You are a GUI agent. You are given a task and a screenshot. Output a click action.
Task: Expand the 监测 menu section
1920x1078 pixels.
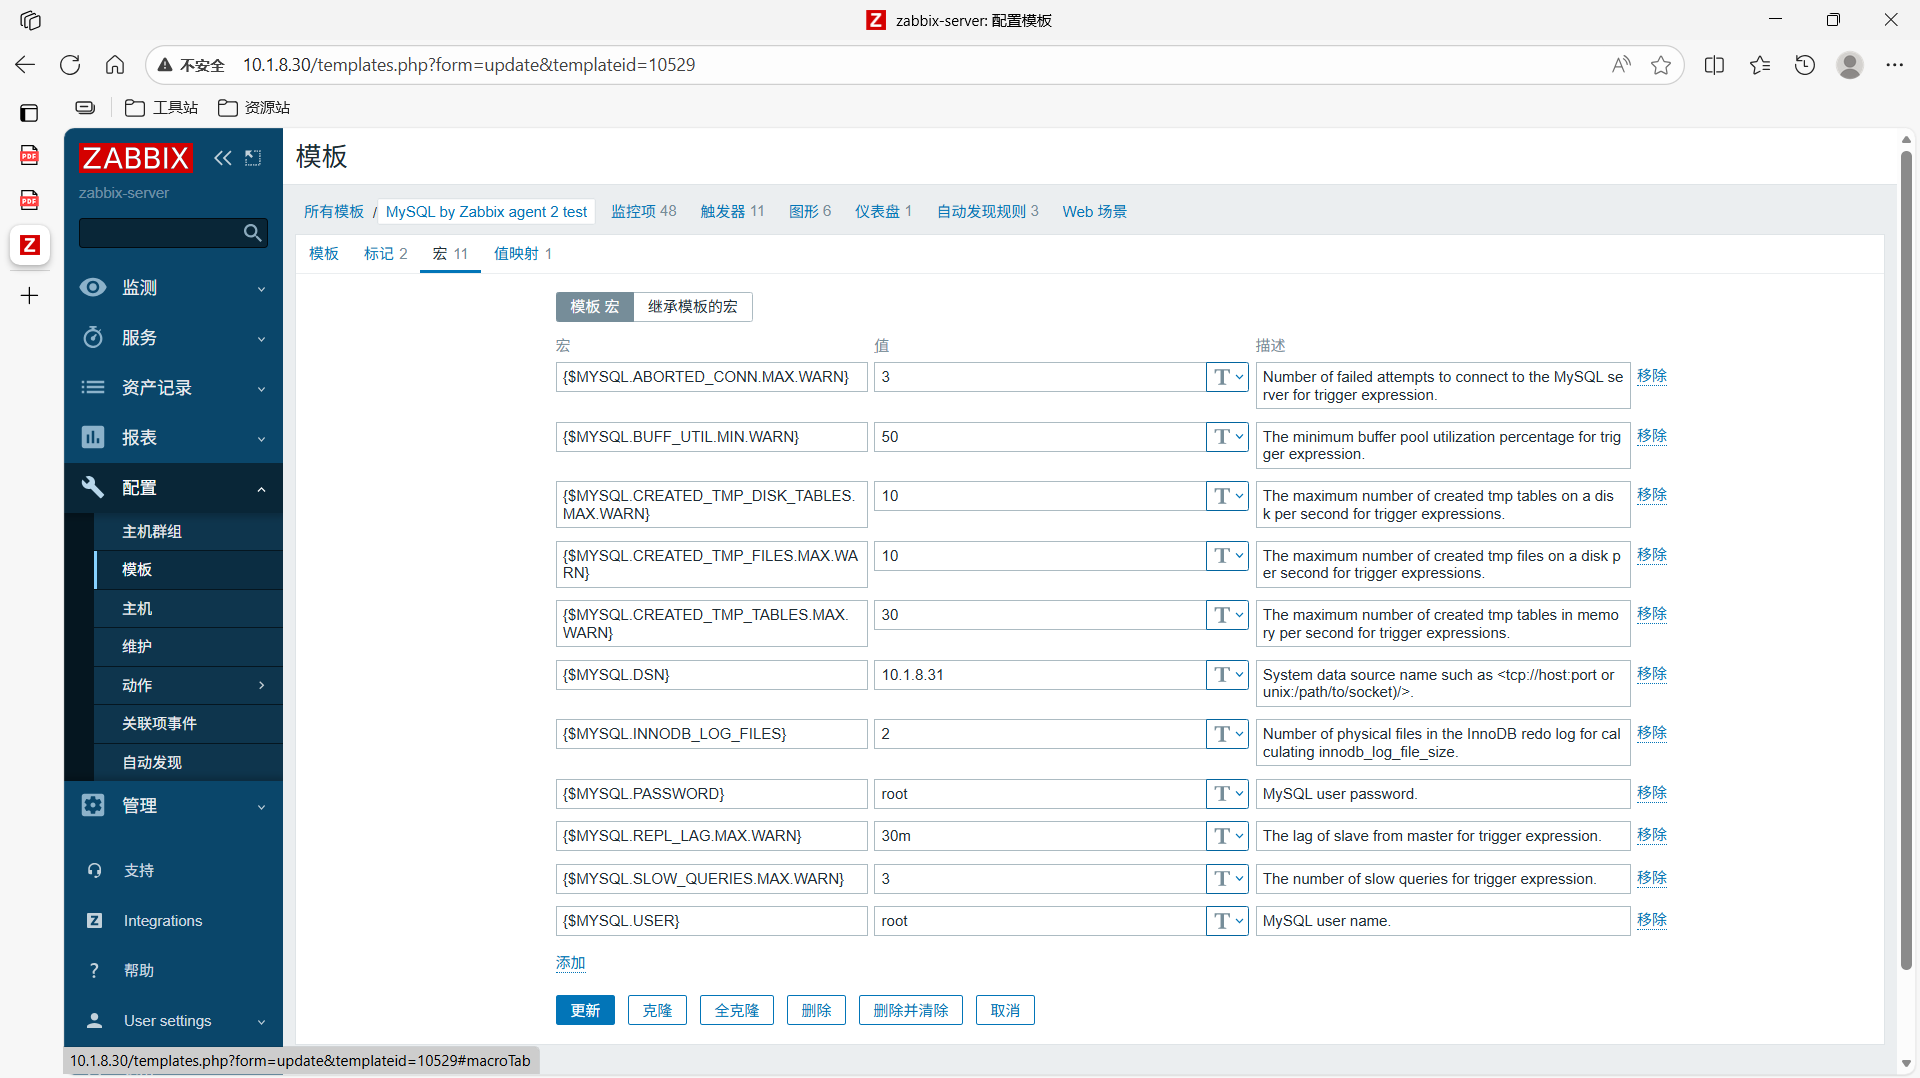pos(174,288)
